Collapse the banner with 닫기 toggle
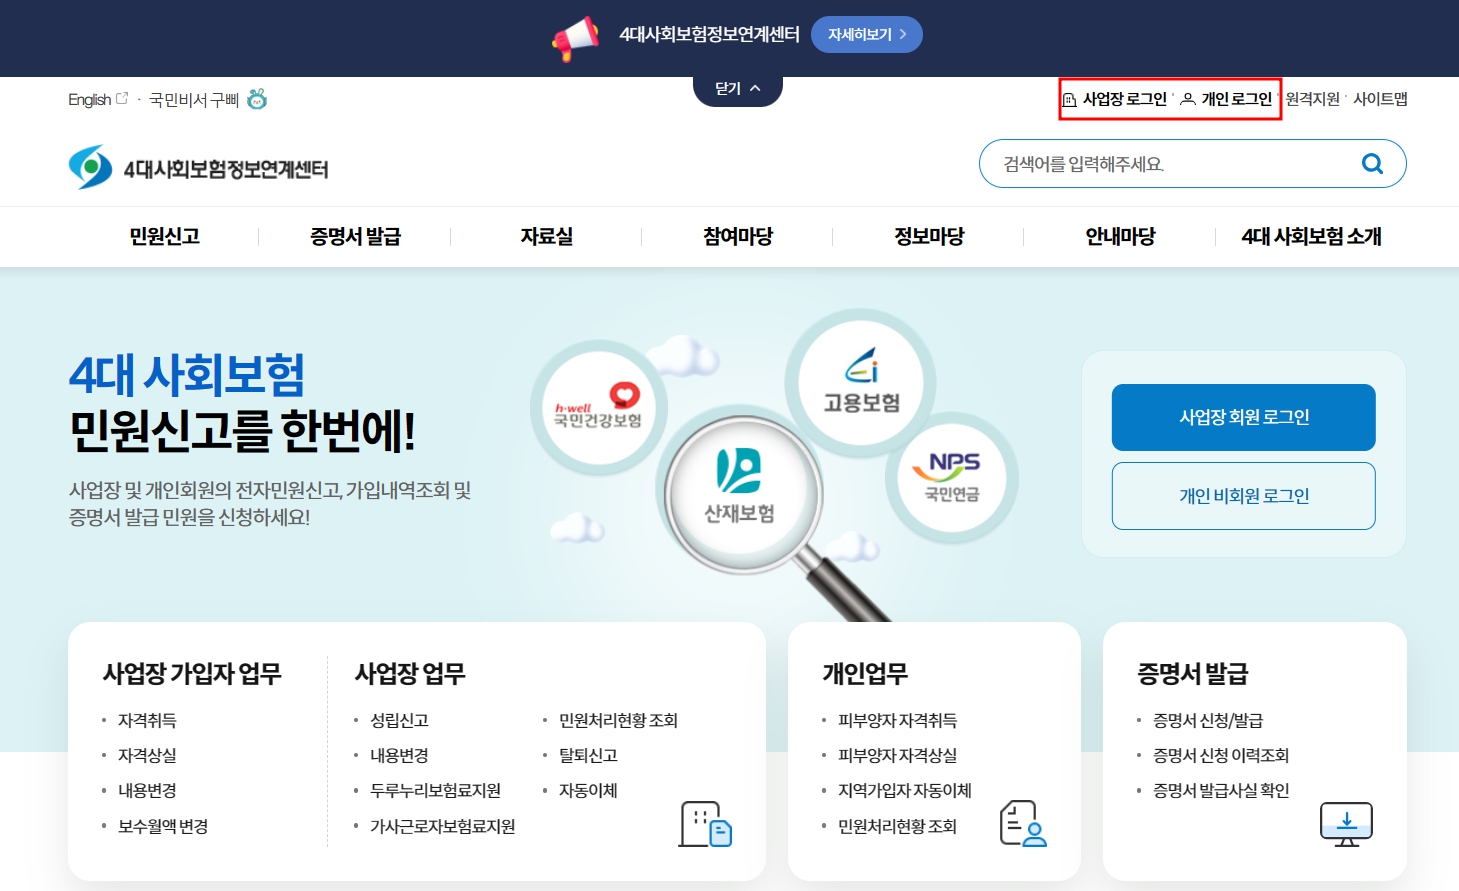The width and height of the screenshot is (1459, 891). 738,89
